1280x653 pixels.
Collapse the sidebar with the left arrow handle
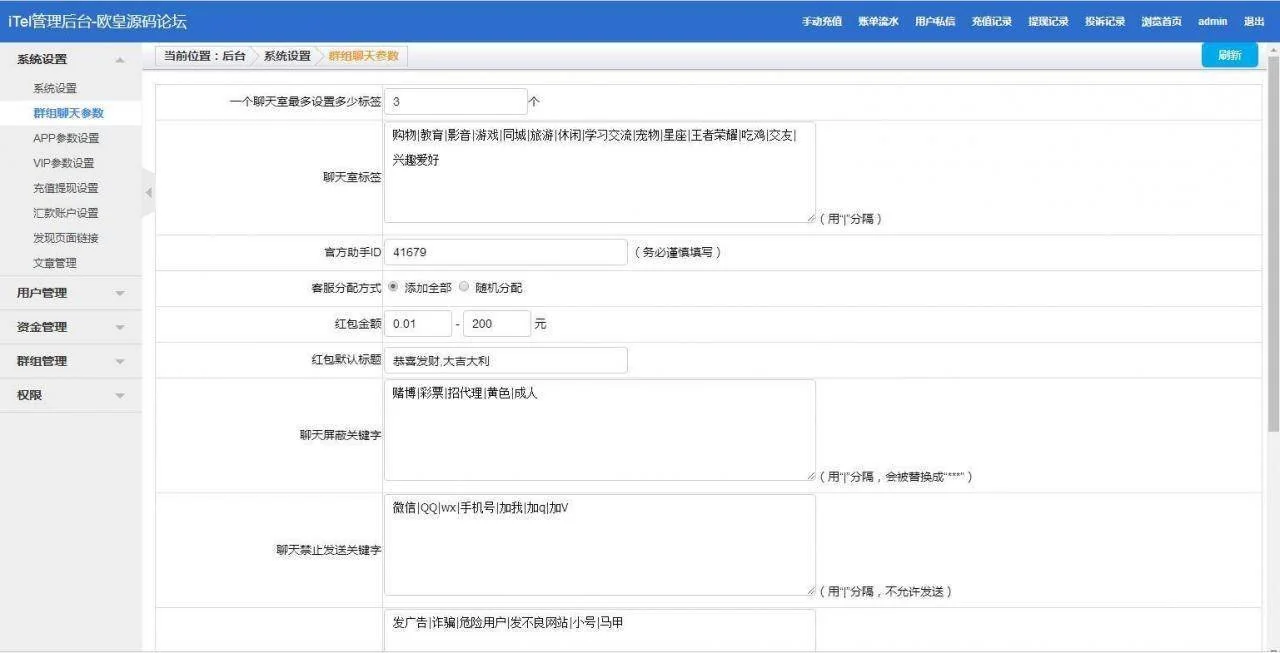148,191
